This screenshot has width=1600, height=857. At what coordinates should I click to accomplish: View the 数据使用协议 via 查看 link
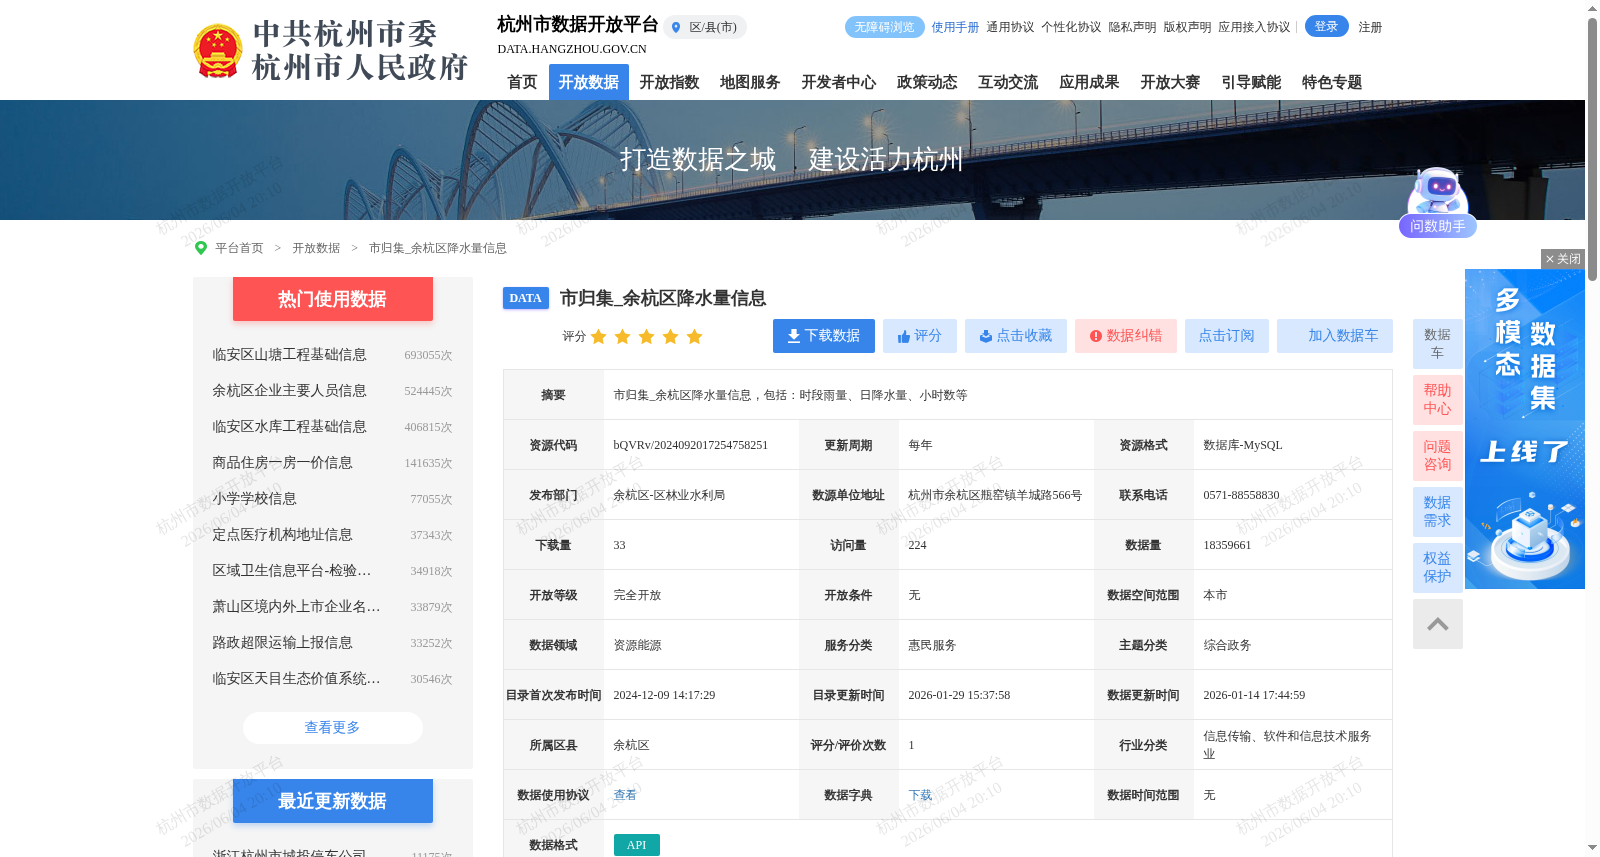[x=625, y=795]
